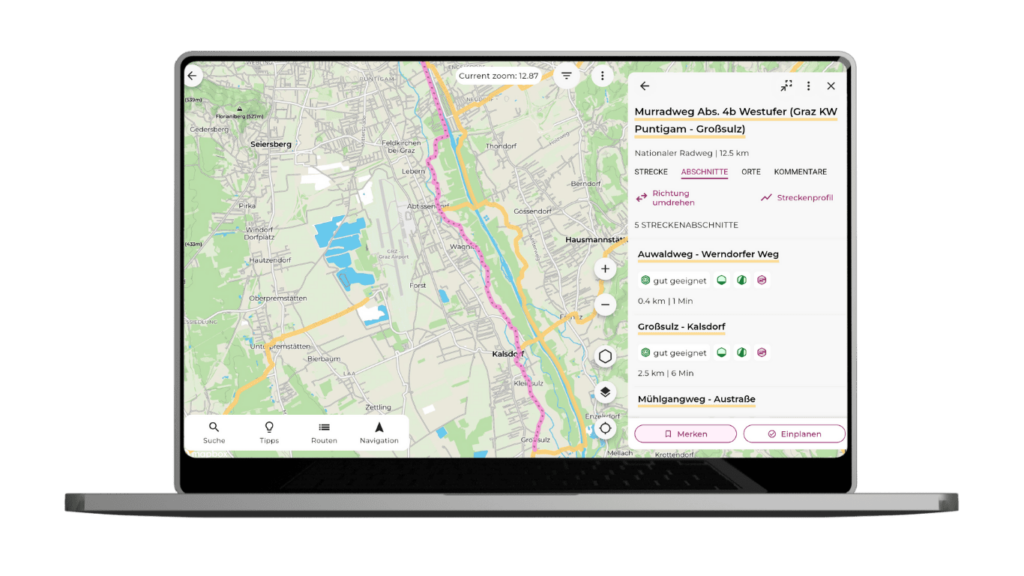The height and width of the screenshot is (576, 1024).
Task: Center map on my current location
Action: pyautogui.click(x=605, y=428)
